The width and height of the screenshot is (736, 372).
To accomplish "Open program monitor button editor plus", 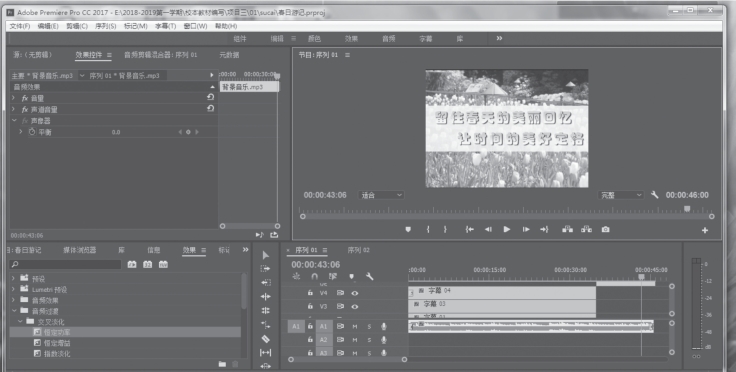I will click(705, 230).
